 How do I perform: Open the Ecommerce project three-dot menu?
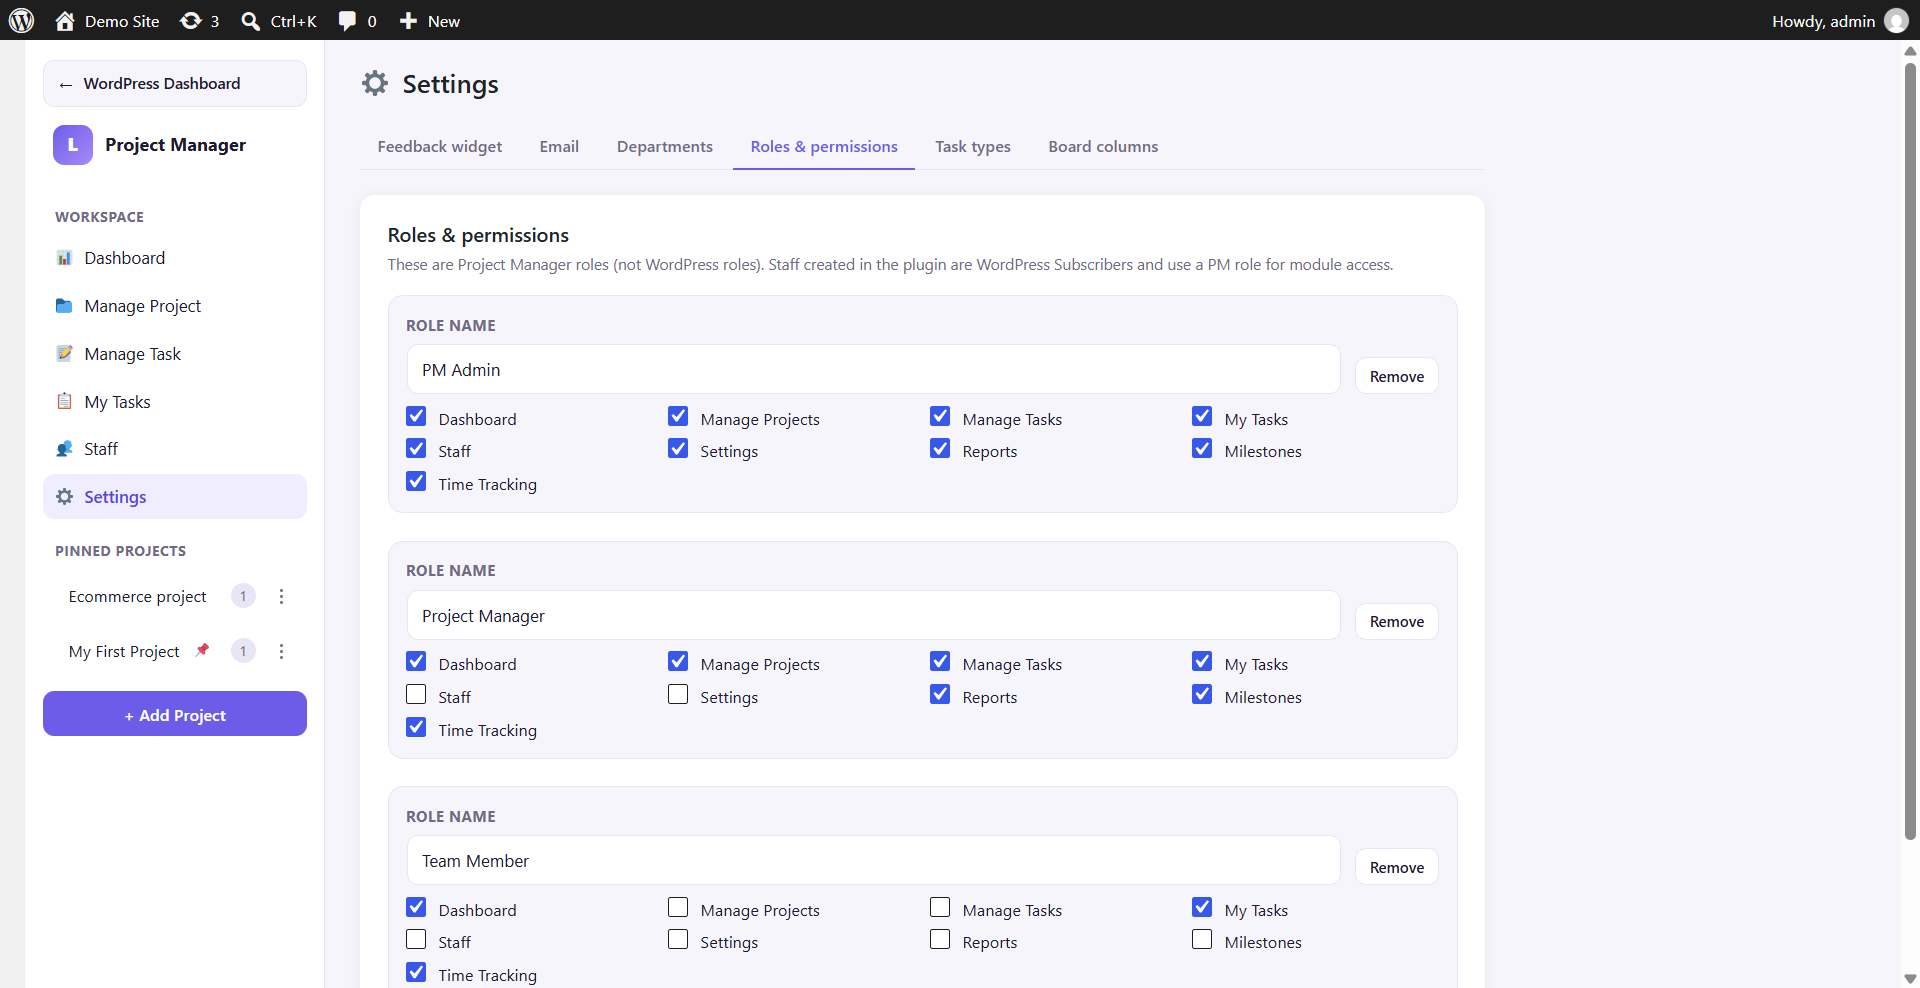point(281,596)
